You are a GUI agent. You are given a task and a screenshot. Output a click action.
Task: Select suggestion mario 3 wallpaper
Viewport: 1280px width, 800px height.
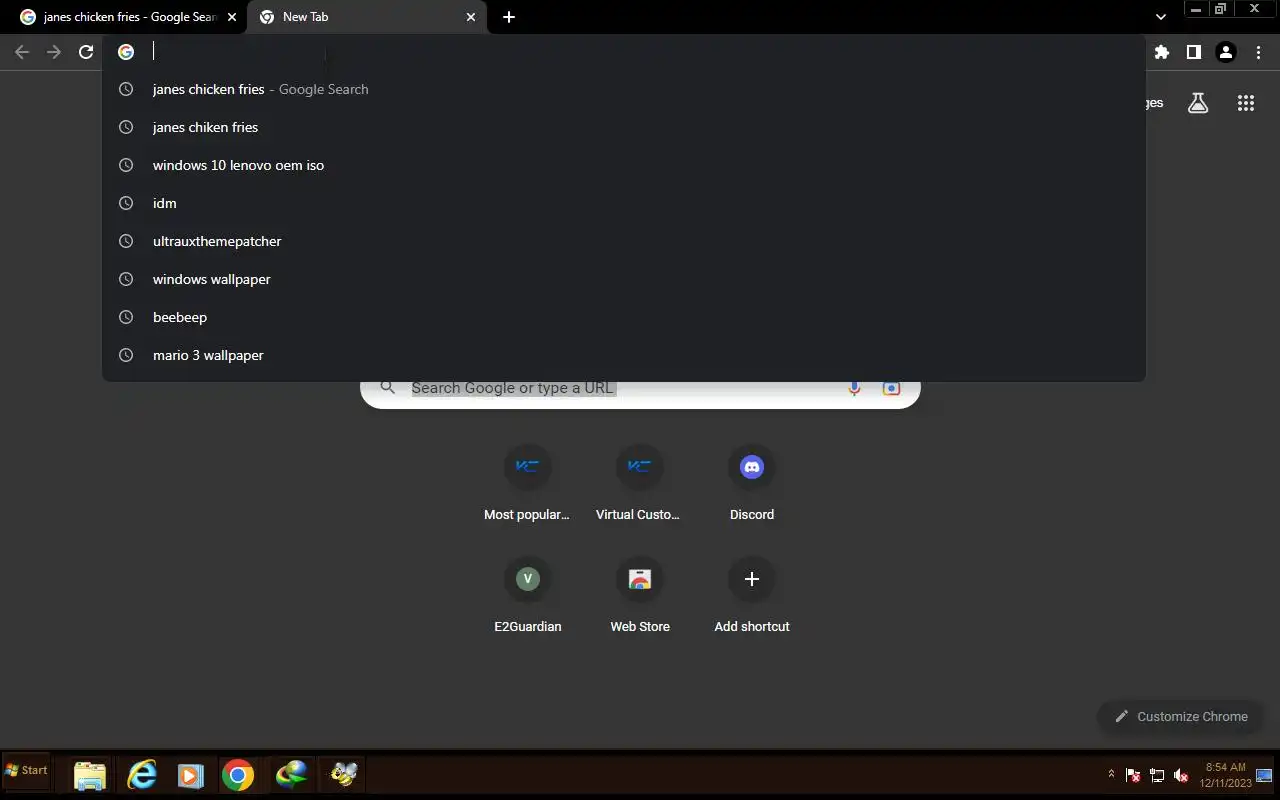pos(624,355)
